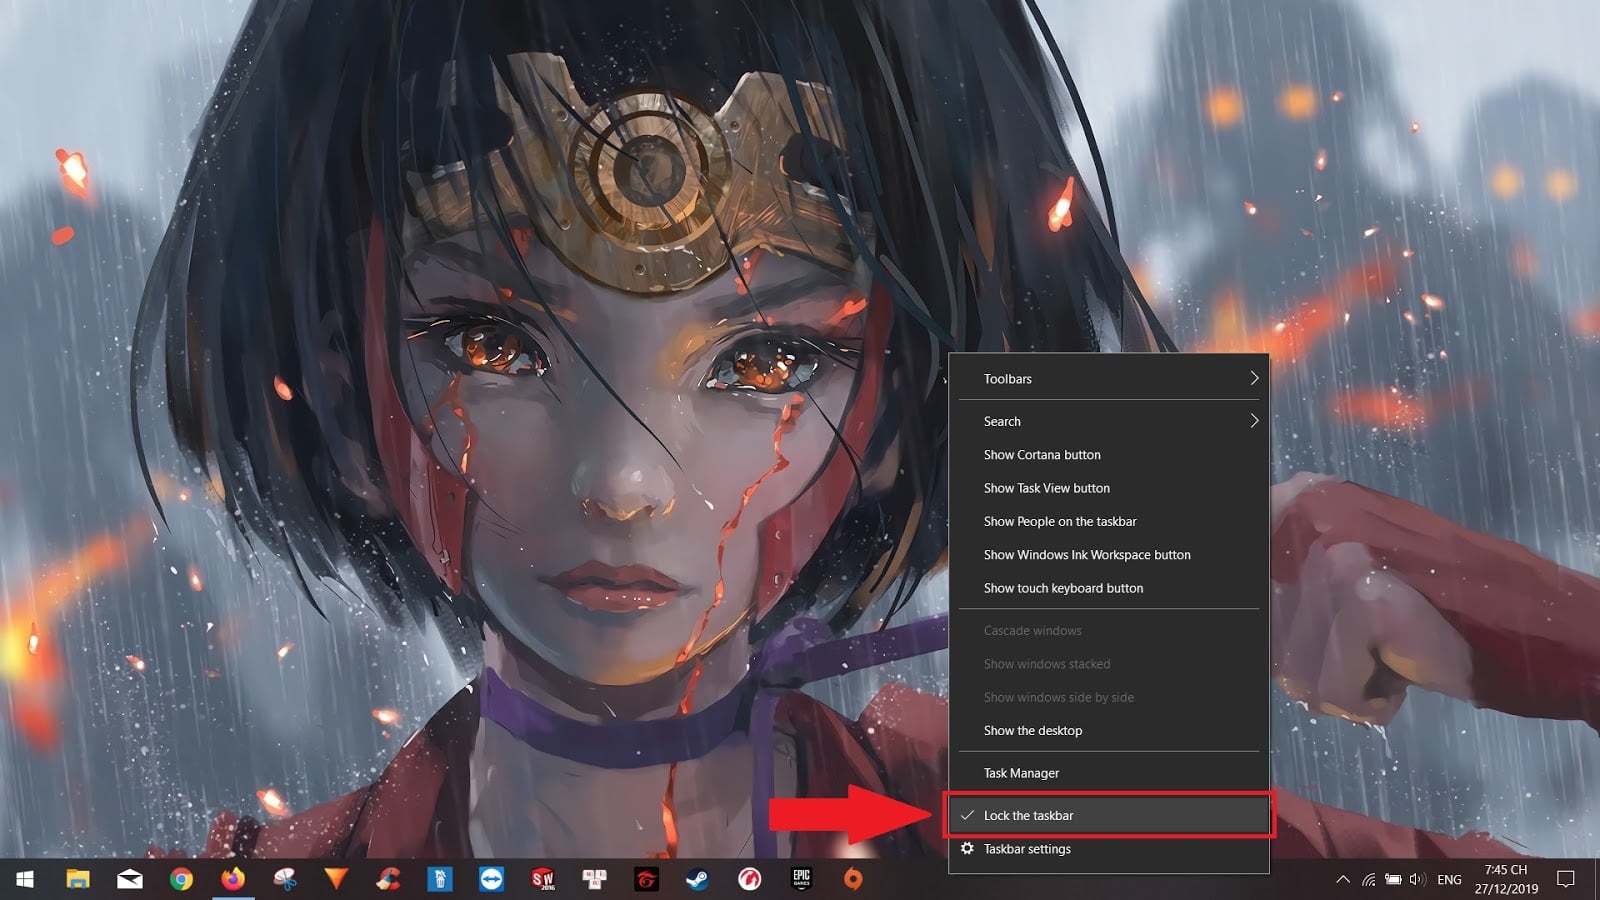Open the Wi-Fi network flyout
Screen dimensions: 1600x900
click(1368, 880)
